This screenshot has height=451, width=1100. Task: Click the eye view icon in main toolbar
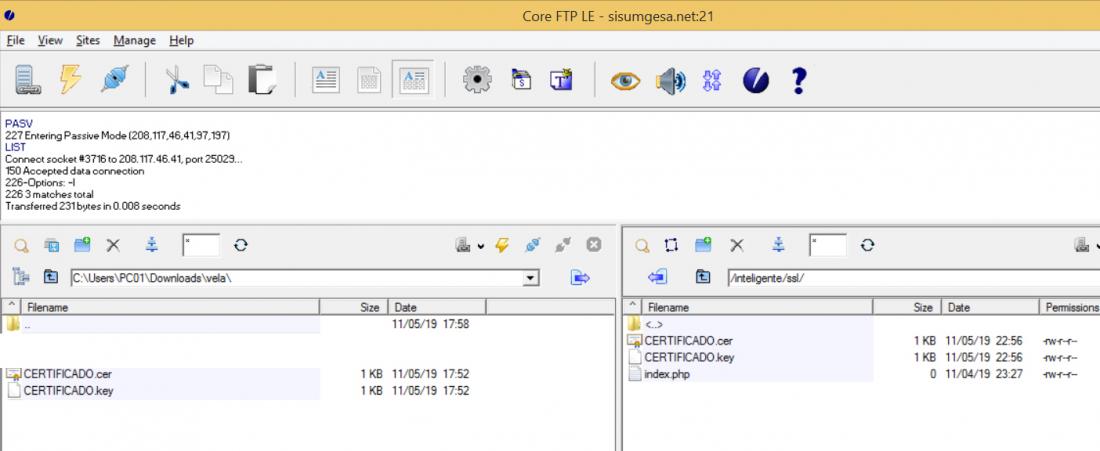625,81
